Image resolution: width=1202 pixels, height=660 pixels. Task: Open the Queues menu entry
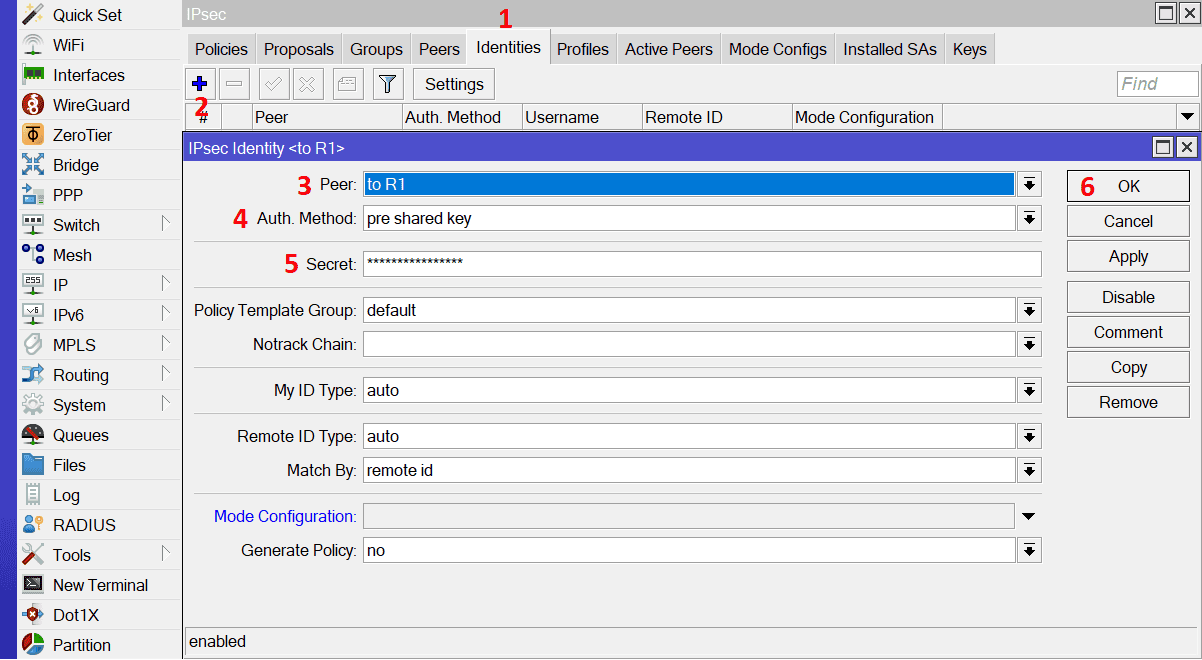click(80, 435)
